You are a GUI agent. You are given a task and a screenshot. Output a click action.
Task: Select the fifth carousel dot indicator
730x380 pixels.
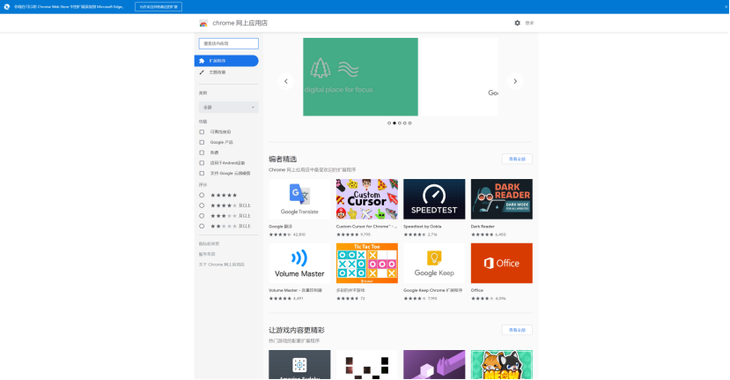point(410,123)
